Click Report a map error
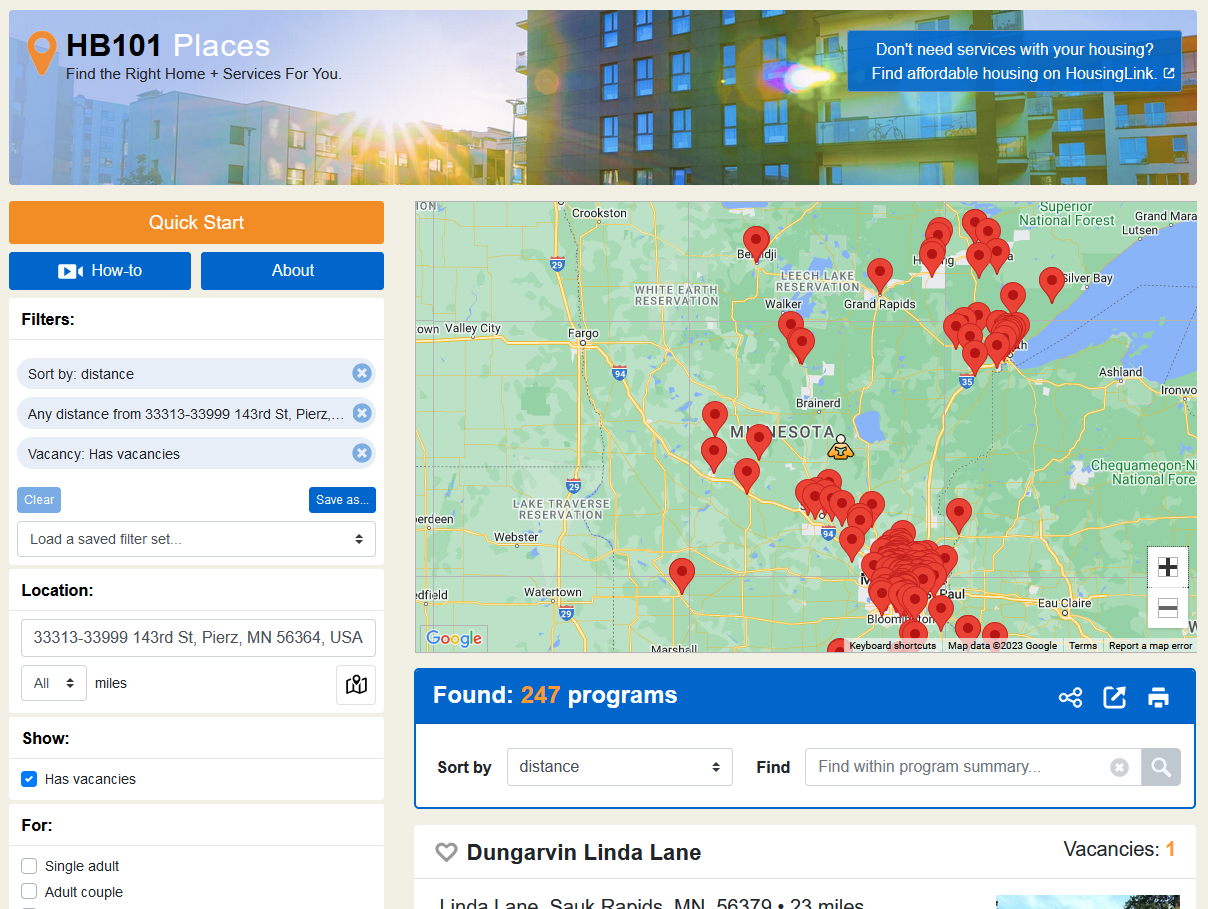This screenshot has width=1208, height=909. [1150, 646]
